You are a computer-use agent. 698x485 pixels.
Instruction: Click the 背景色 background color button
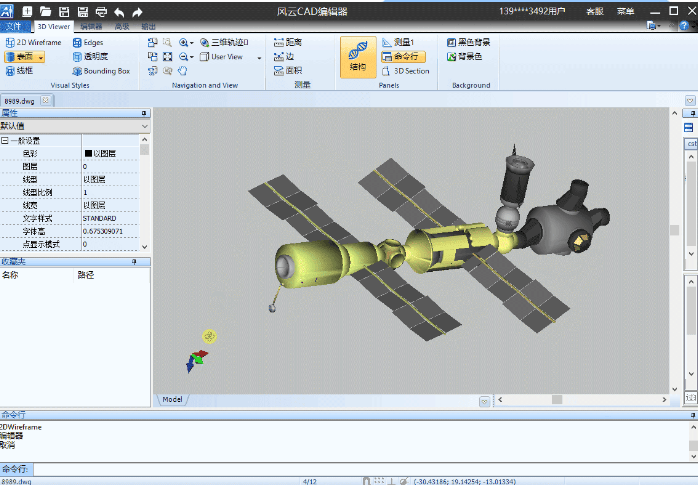(468, 57)
